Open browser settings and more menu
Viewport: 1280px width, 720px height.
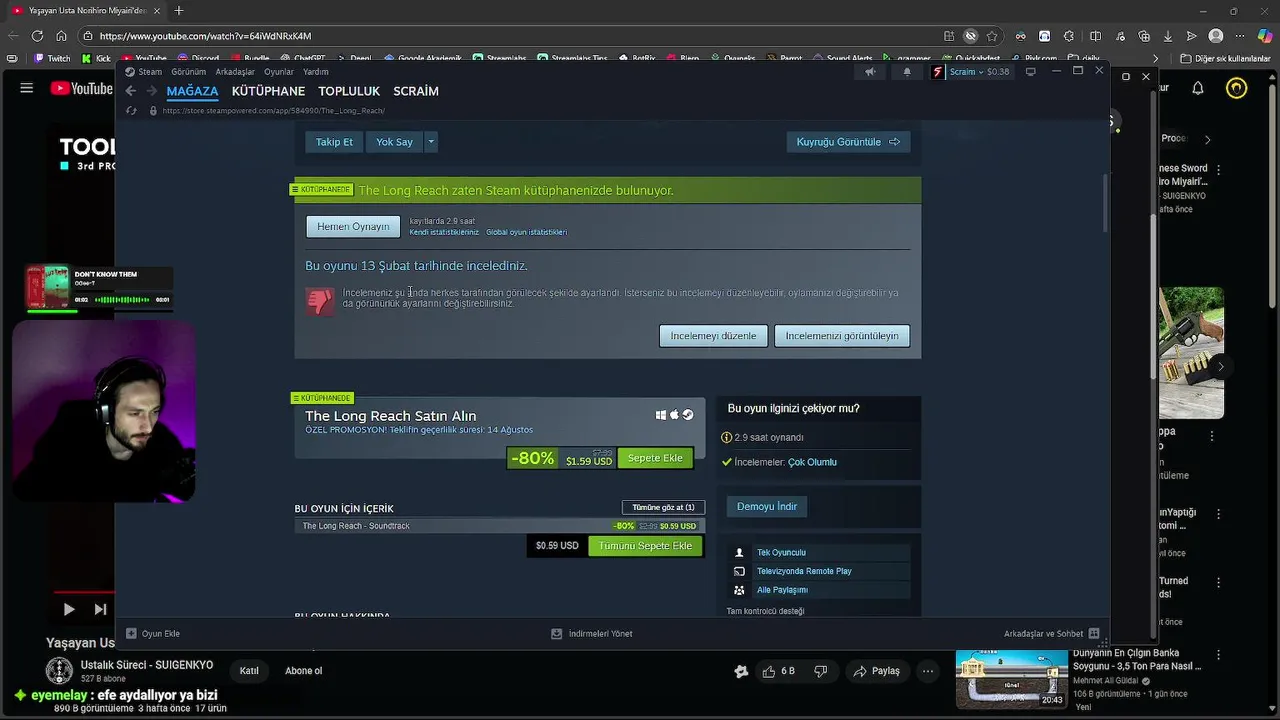click(x=1240, y=36)
